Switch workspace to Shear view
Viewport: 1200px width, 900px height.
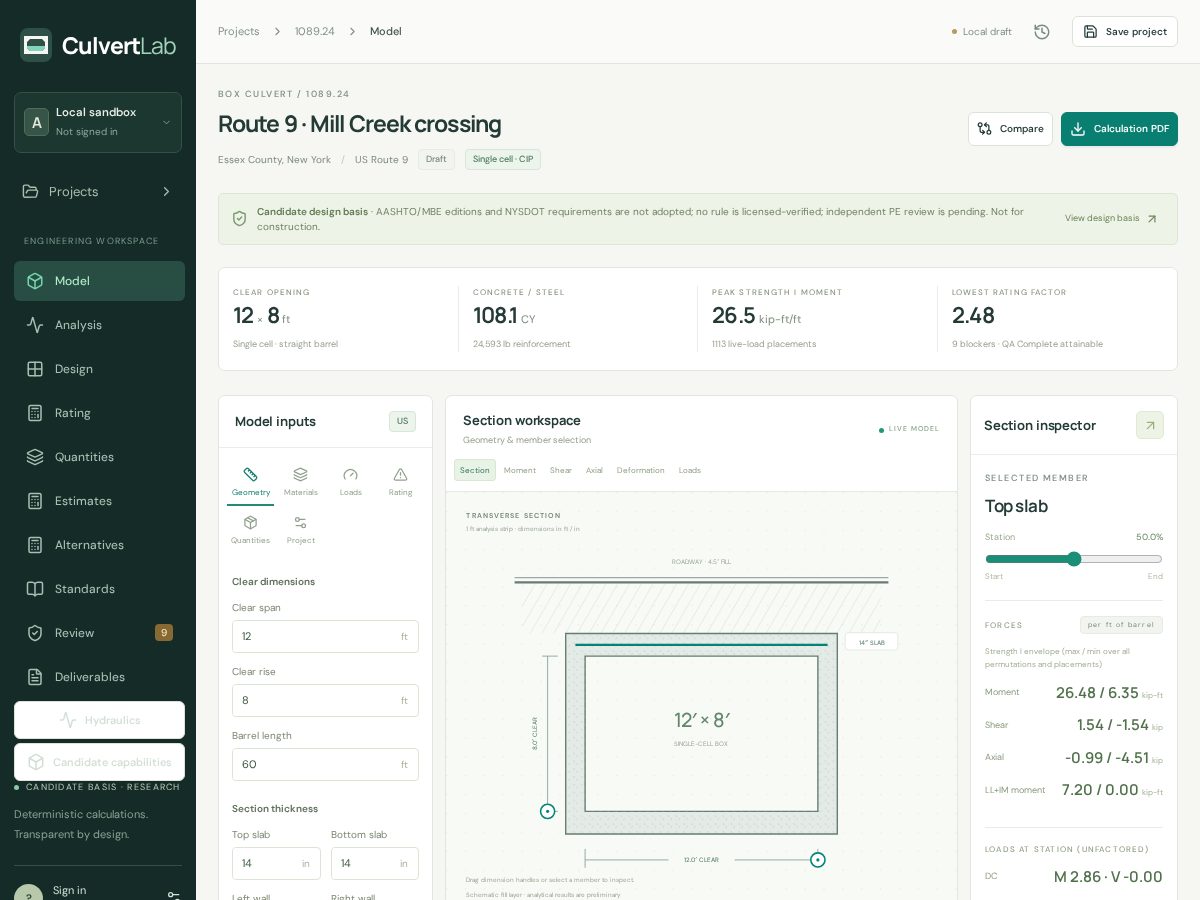click(561, 470)
